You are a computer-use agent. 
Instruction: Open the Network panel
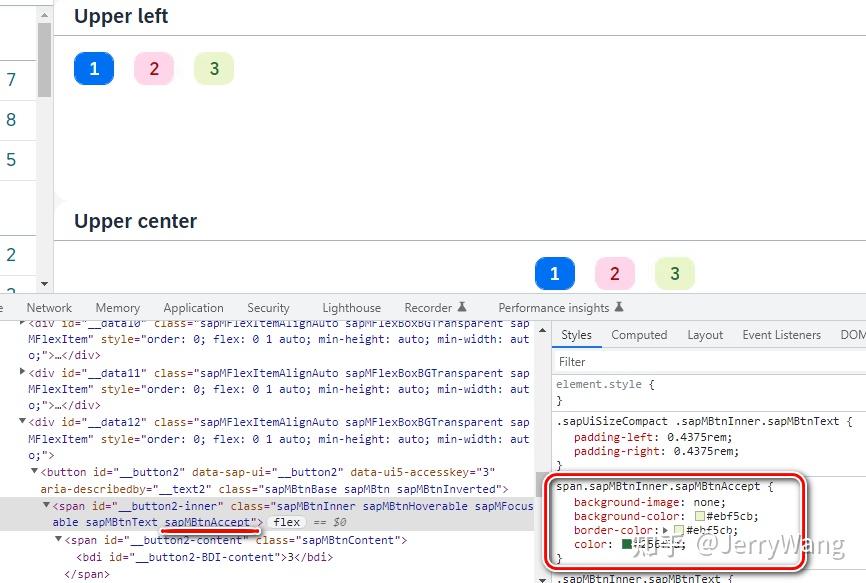[x=48, y=307]
